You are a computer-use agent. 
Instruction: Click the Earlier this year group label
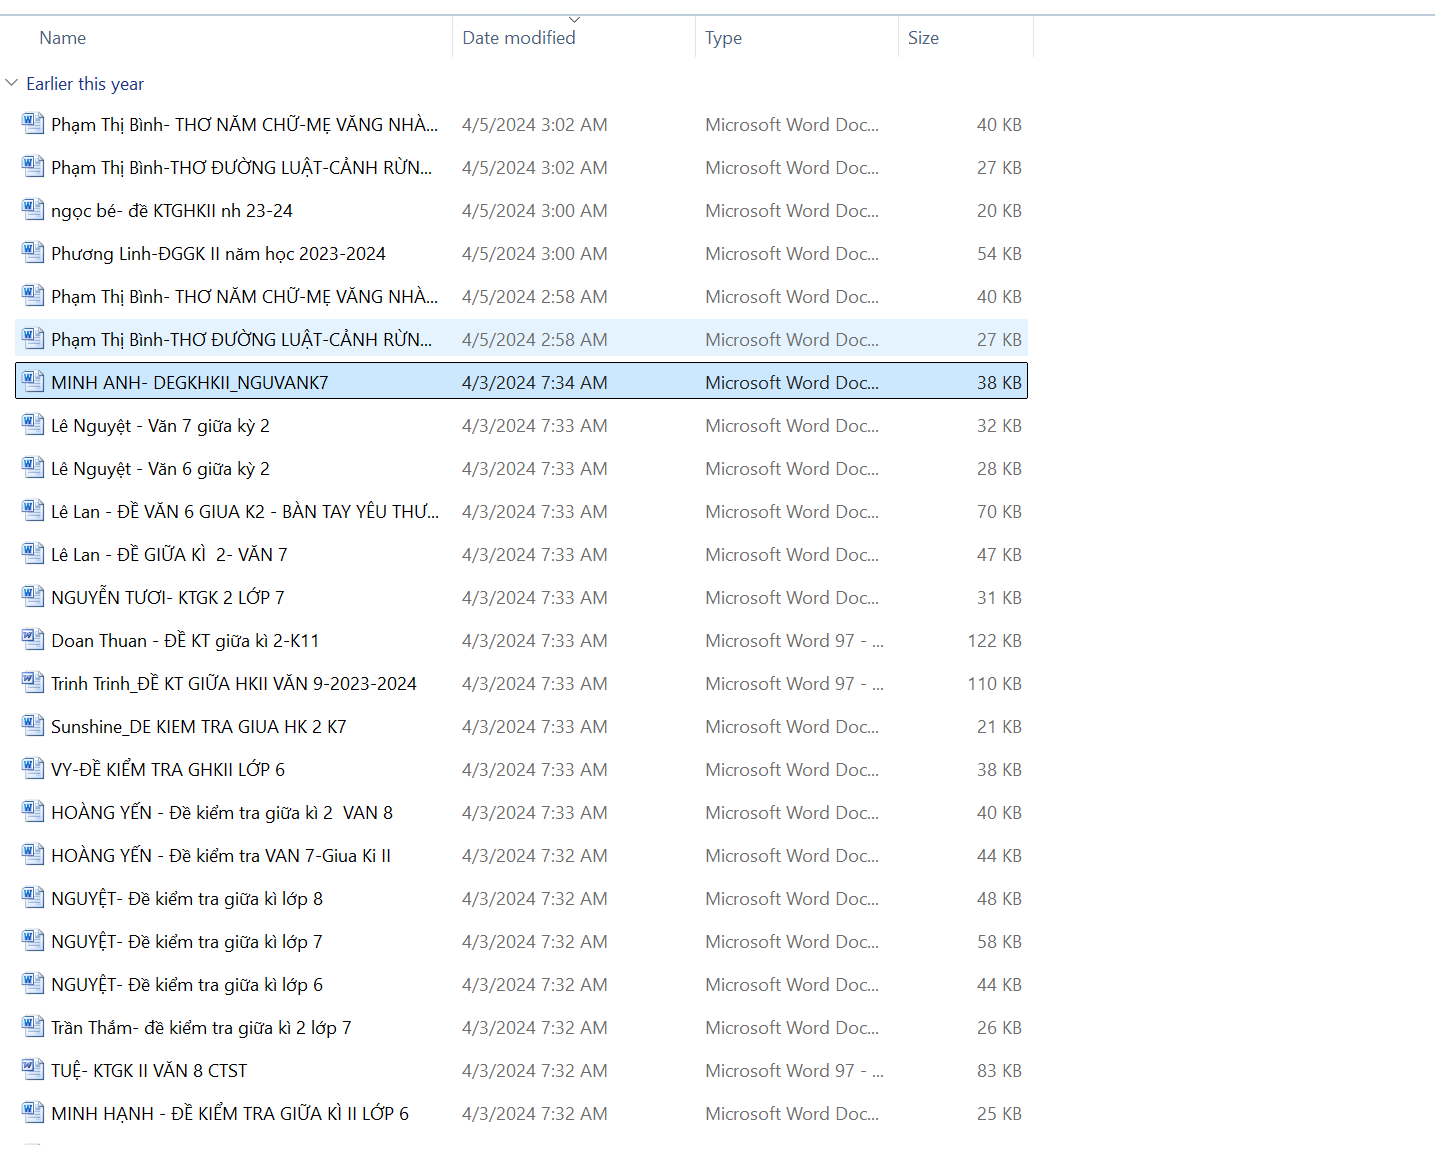coord(85,84)
